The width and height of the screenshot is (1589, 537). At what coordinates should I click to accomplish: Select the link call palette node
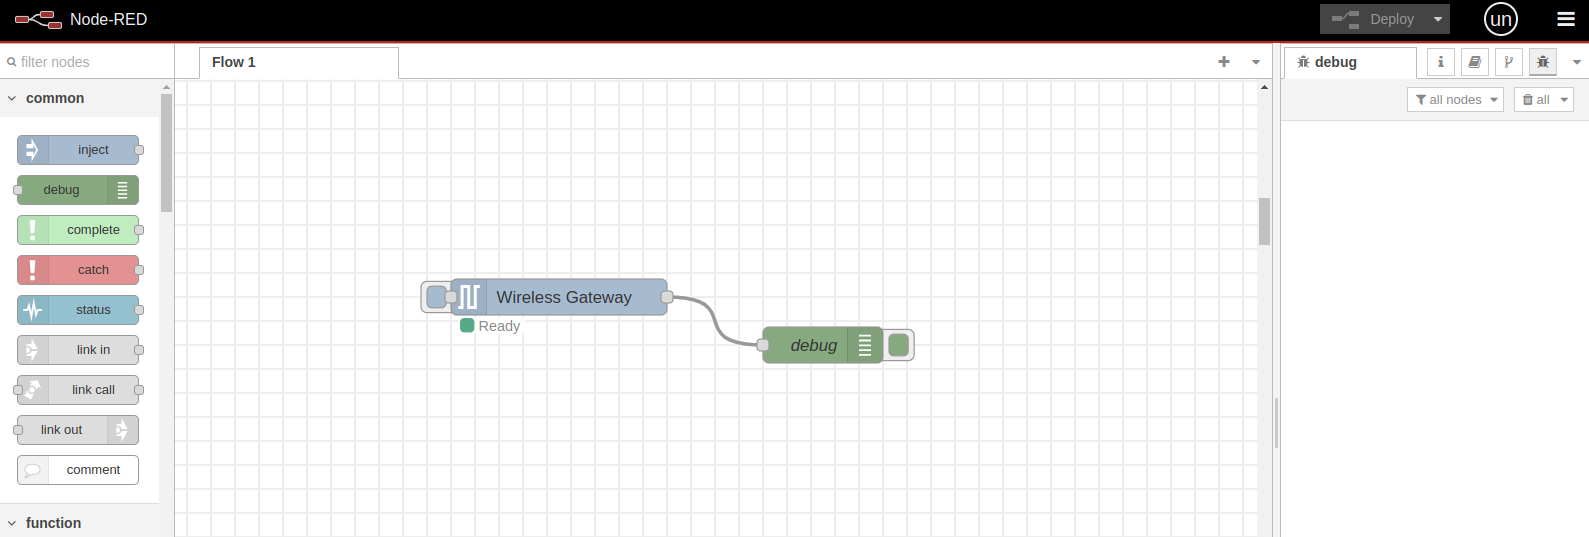(78, 390)
